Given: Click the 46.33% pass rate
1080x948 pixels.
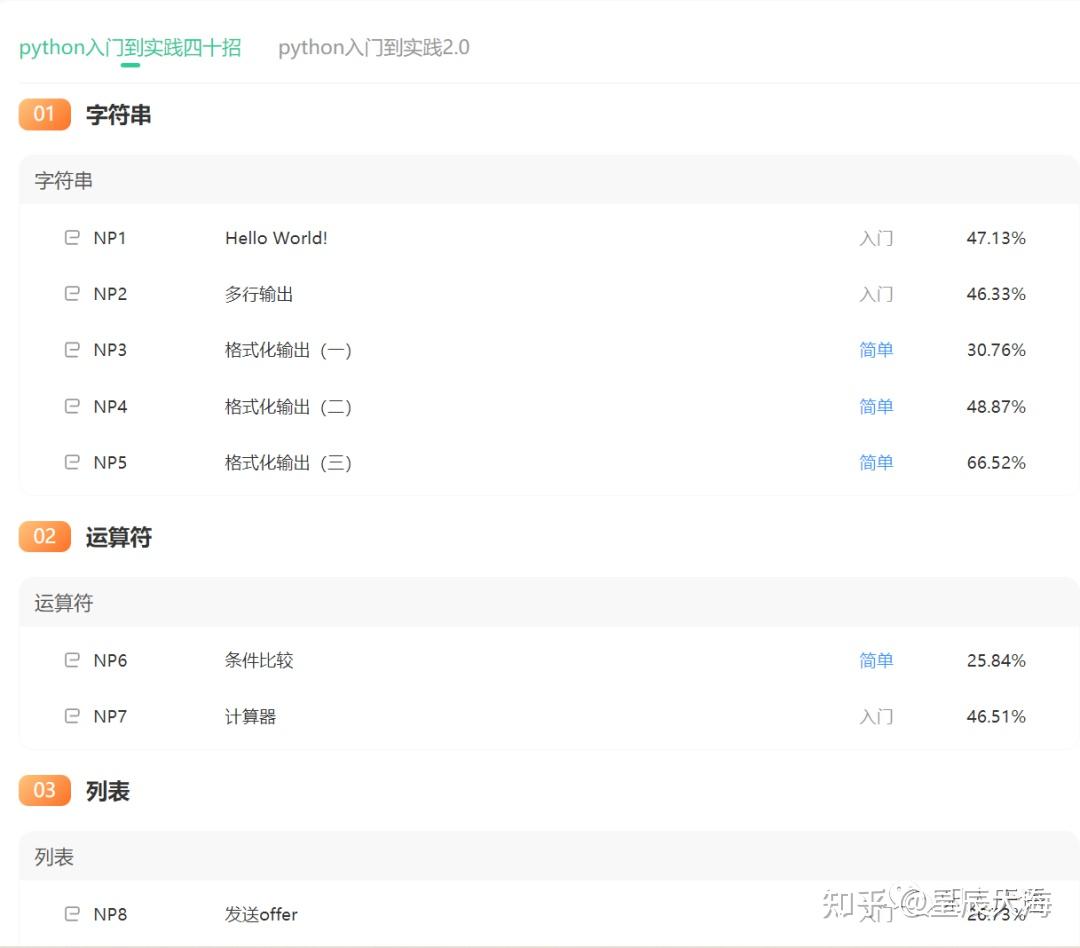Looking at the screenshot, I should pyautogui.click(x=996, y=293).
